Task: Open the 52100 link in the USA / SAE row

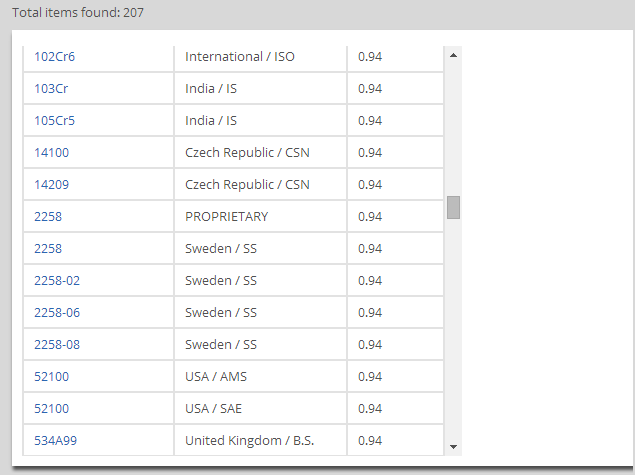Action: pyautogui.click(x=51, y=409)
